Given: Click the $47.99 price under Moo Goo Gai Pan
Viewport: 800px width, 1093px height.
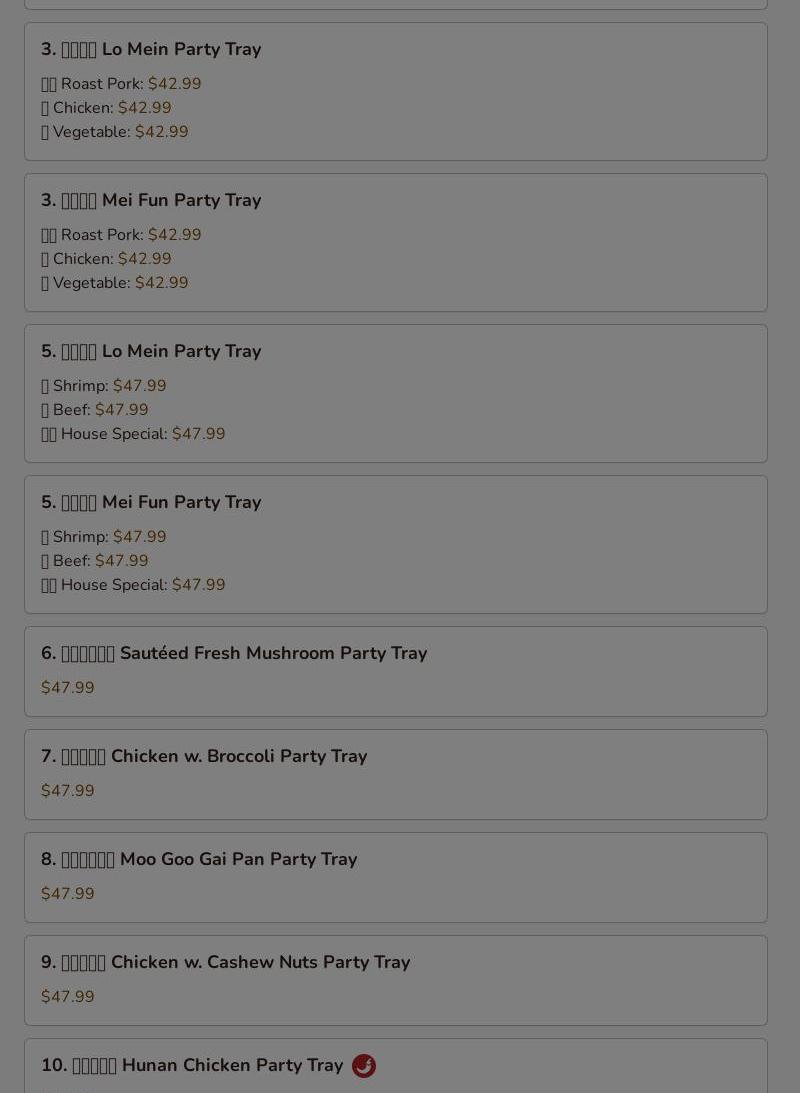Looking at the screenshot, I should [x=68, y=894].
